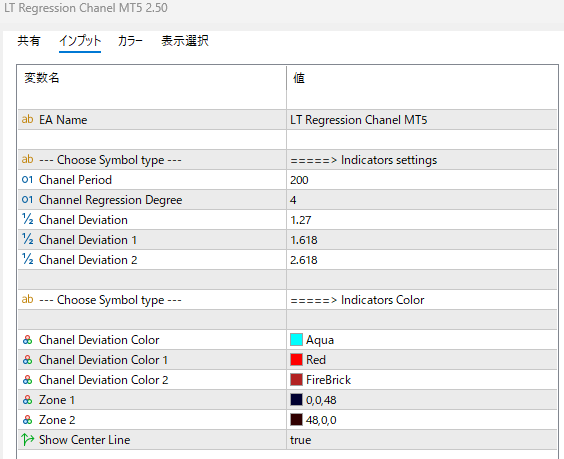
Task: Click the color icon next to Zone 1
Action: (x=28, y=400)
